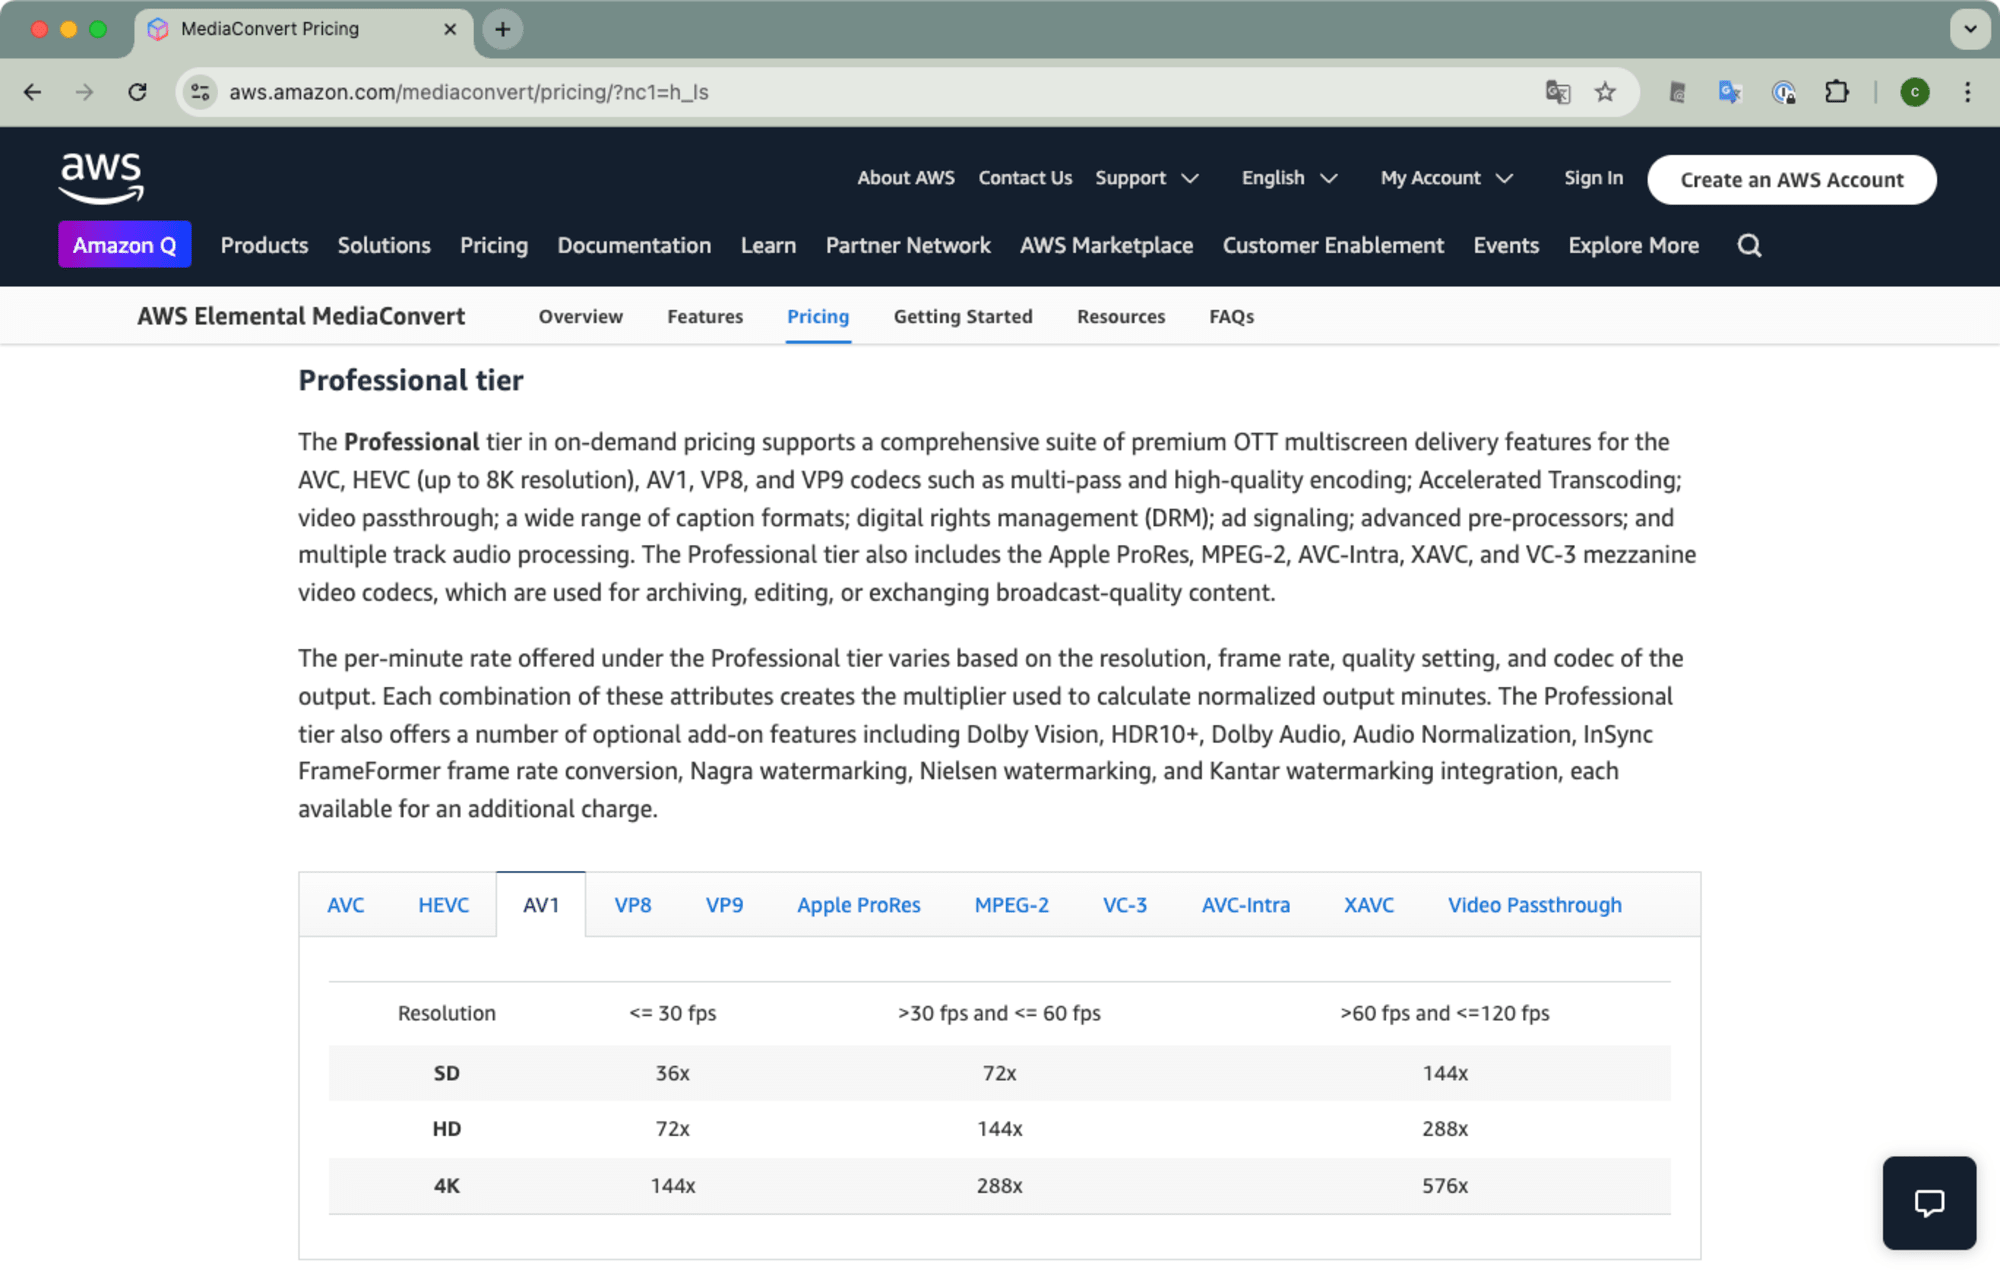Click the browser address bar URL
Image resolution: width=2000 pixels, height=1288 pixels.
click(469, 92)
